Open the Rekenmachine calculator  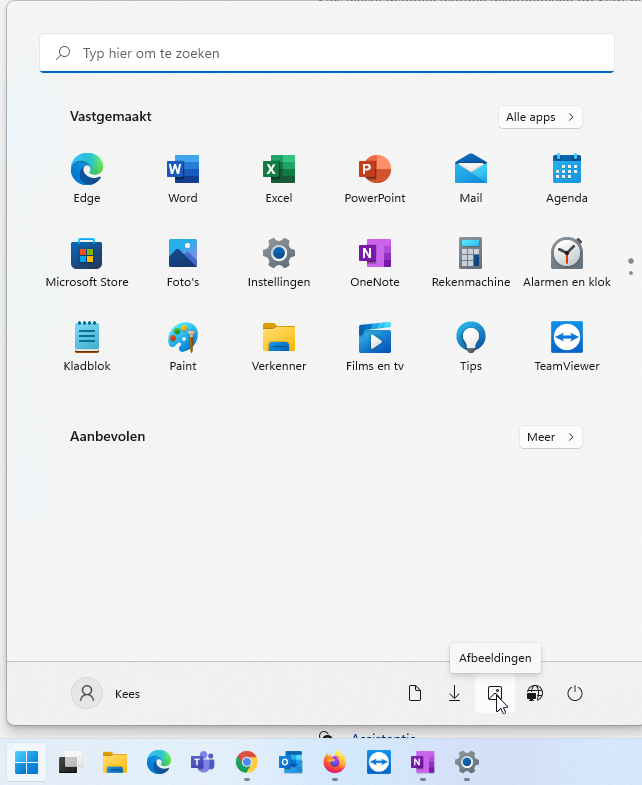(x=471, y=262)
